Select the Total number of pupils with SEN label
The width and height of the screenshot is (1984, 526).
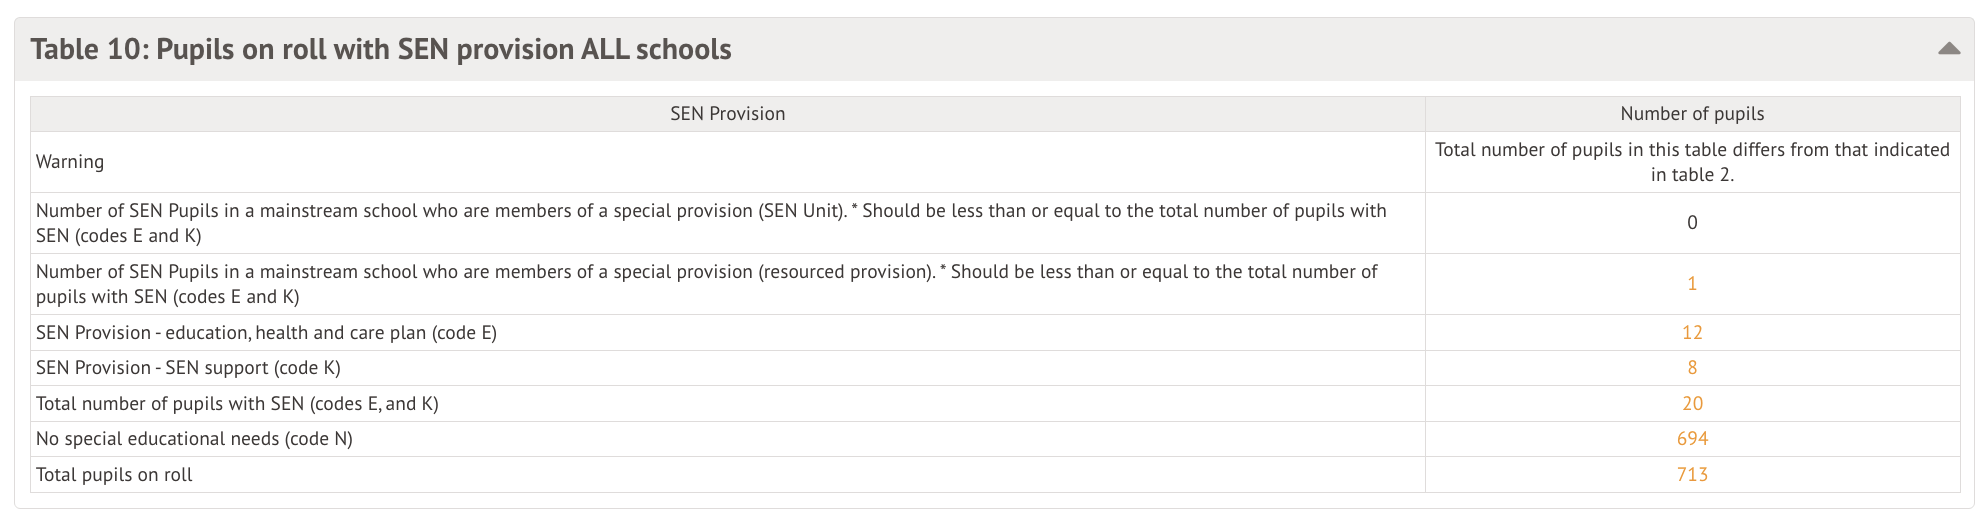click(x=237, y=404)
